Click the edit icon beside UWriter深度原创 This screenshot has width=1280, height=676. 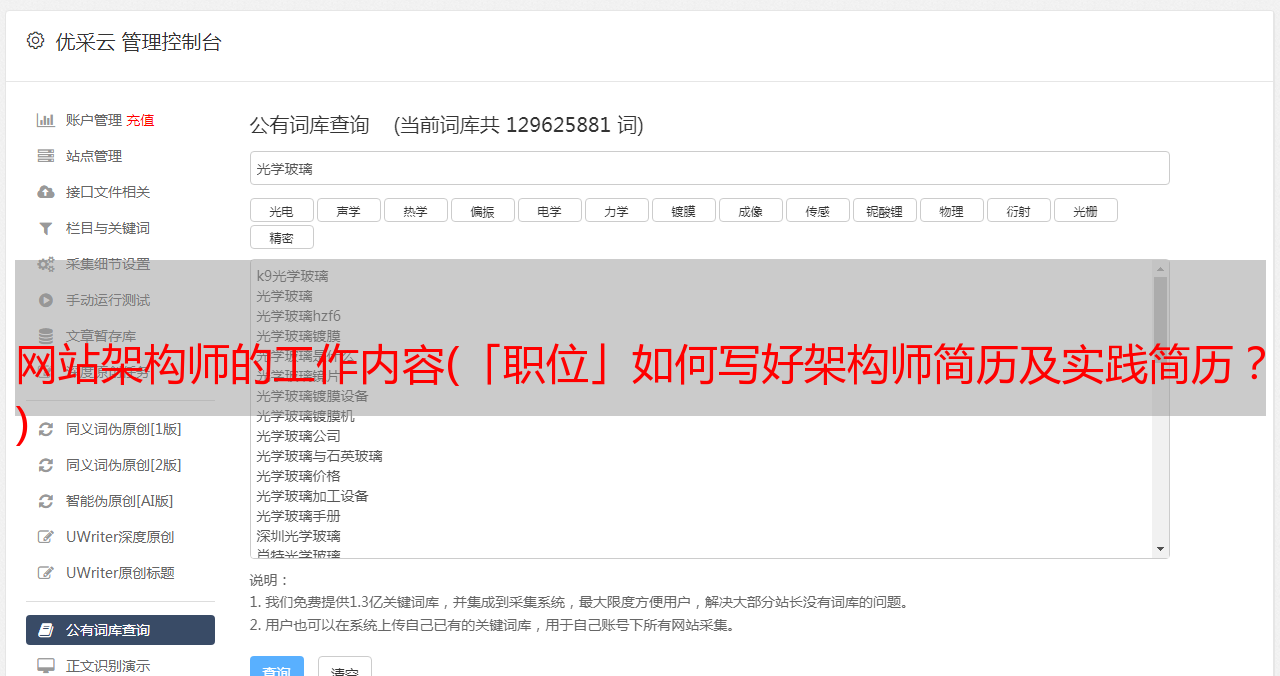(46, 537)
